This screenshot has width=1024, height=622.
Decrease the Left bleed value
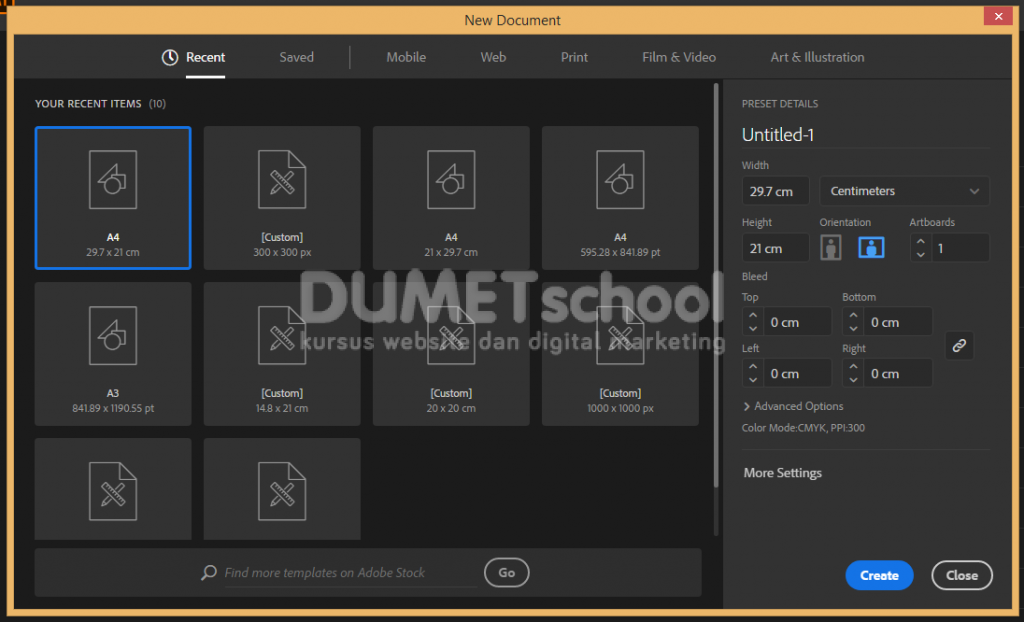(x=753, y=380)
